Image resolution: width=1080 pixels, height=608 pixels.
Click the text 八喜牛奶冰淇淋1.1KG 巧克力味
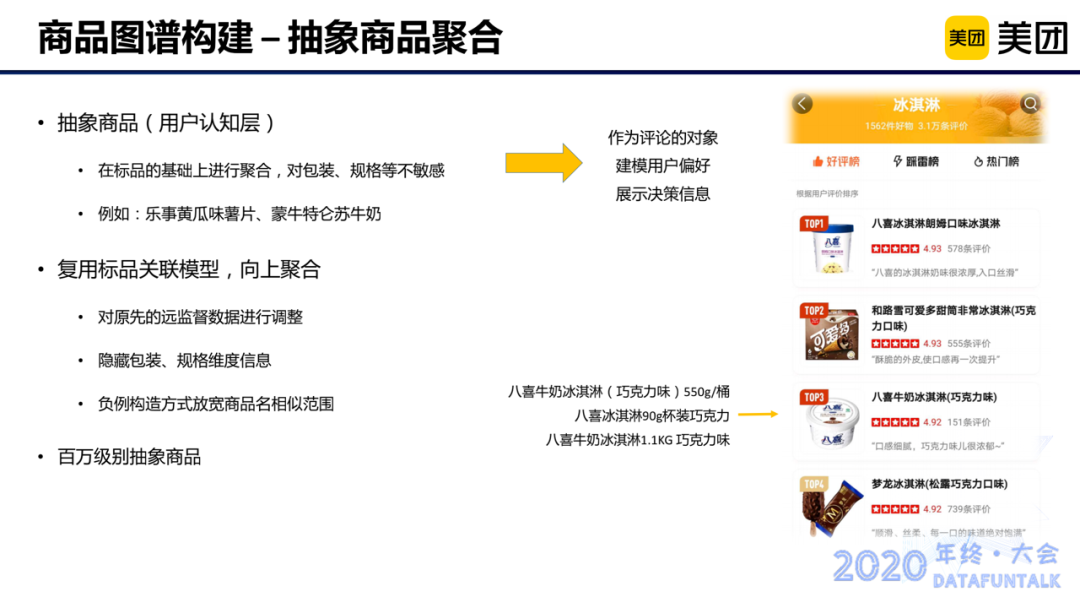tap(638, 440)
